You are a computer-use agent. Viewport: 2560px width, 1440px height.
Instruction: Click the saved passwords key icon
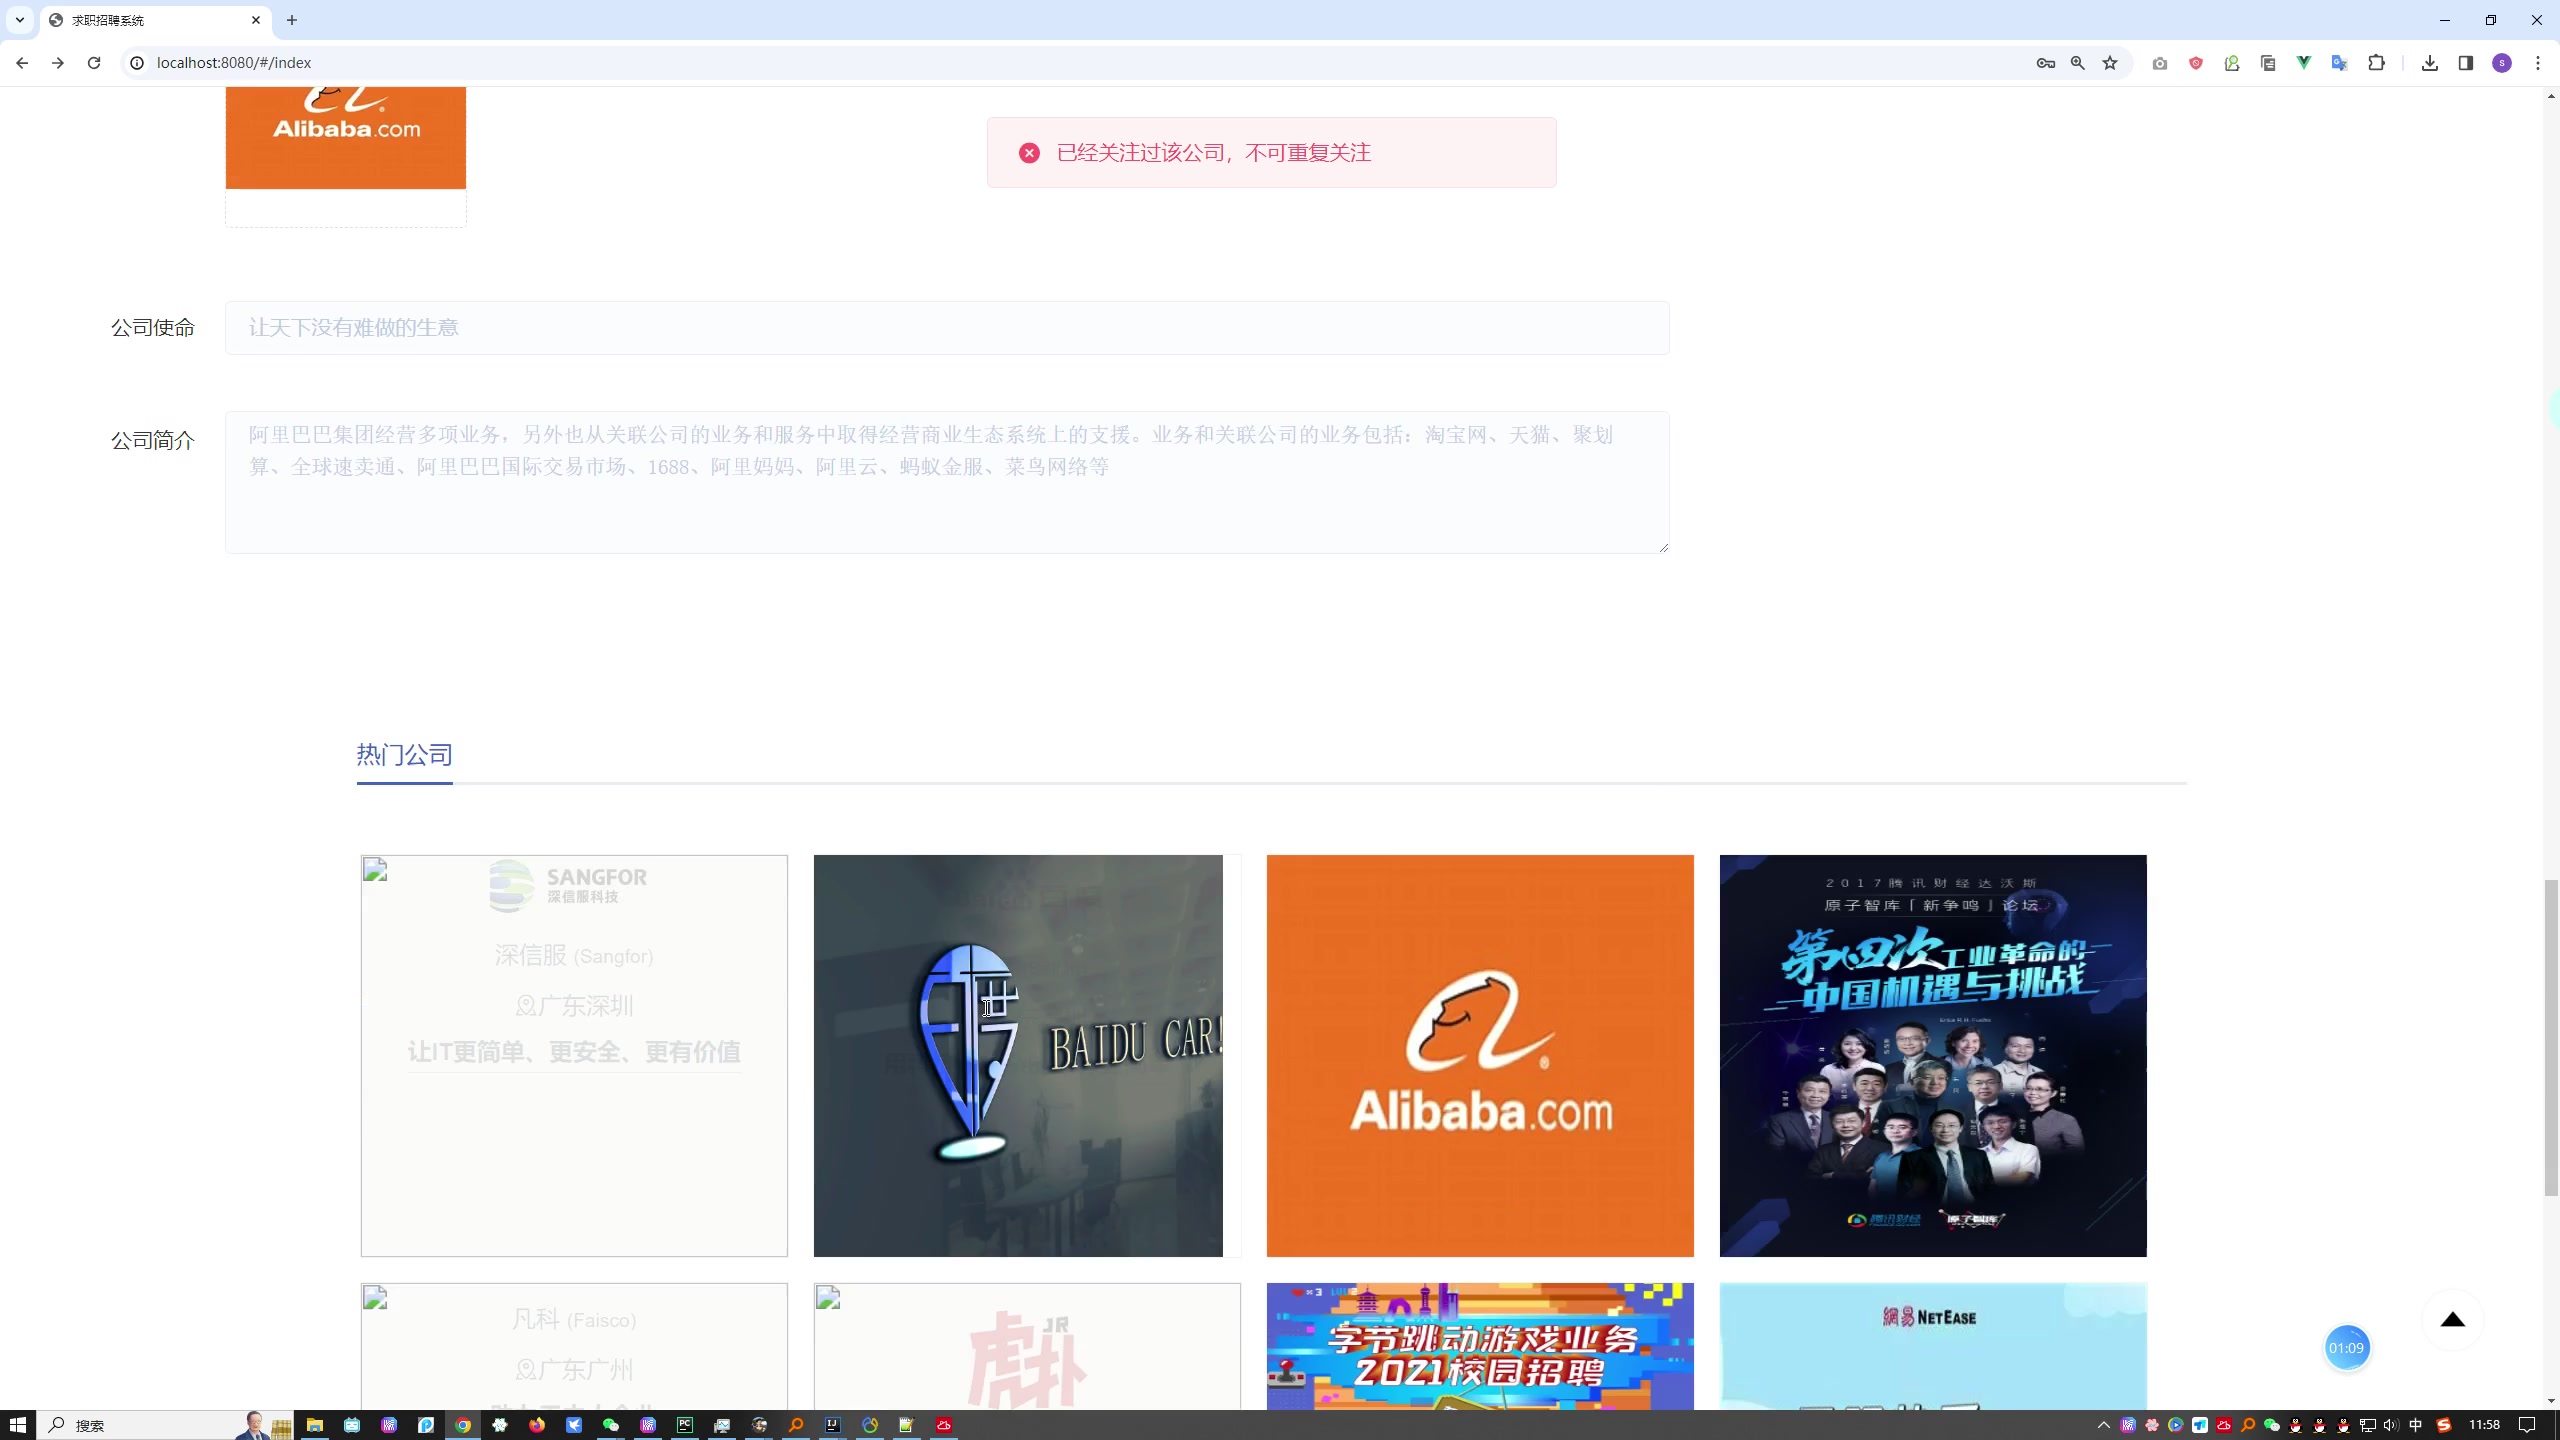point(2045,63)
